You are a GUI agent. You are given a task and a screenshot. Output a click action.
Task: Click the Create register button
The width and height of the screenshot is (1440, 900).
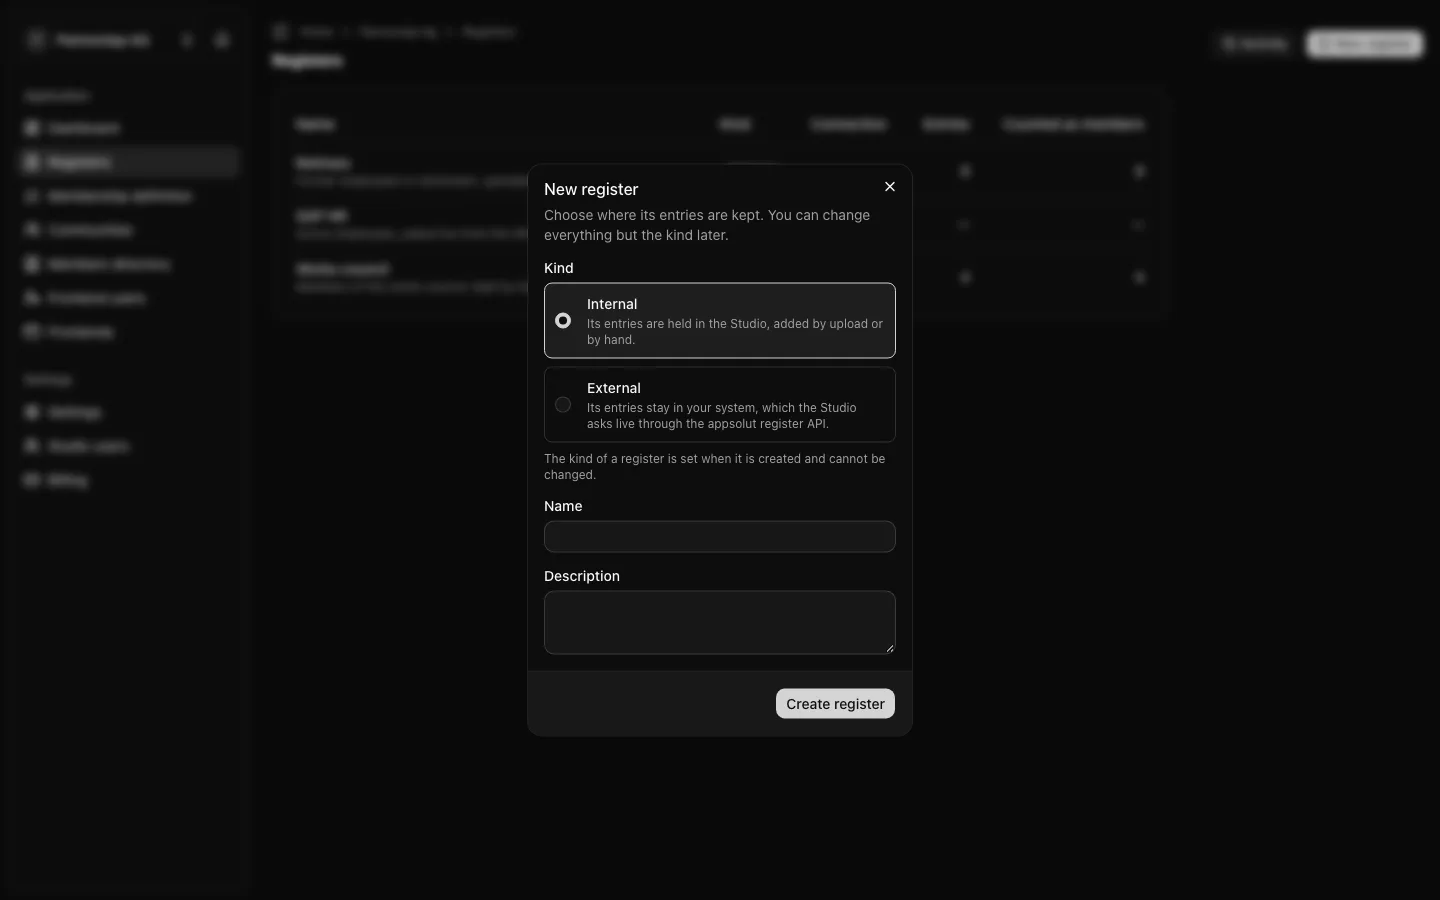[835, 704]
